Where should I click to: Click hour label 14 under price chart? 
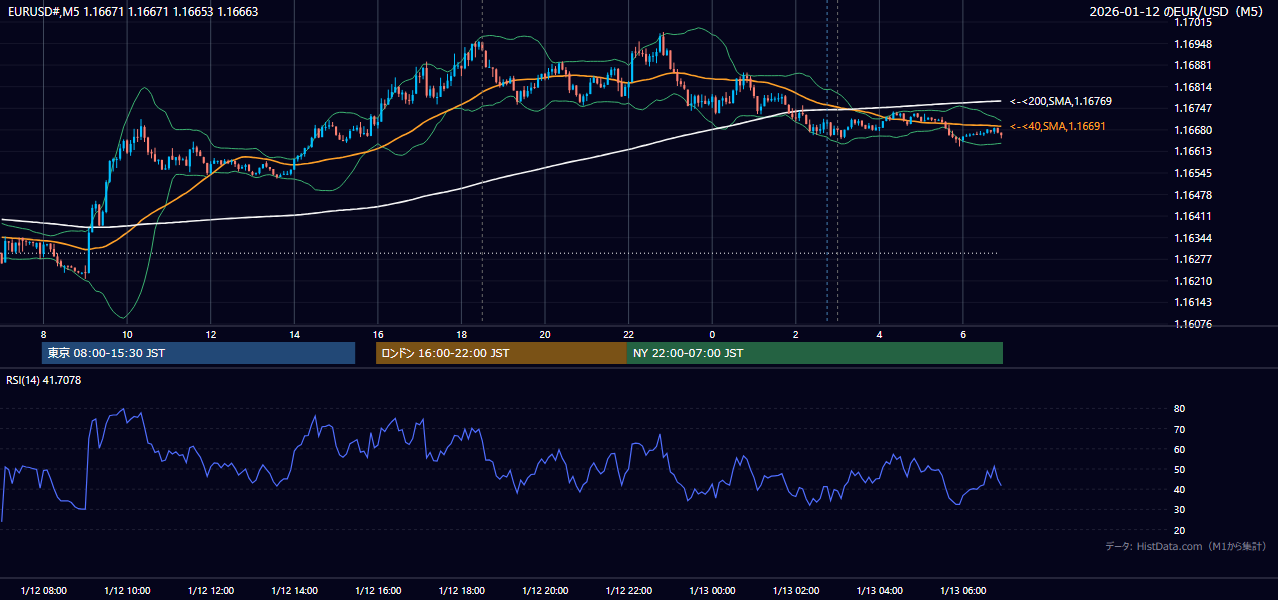[294, 334]
